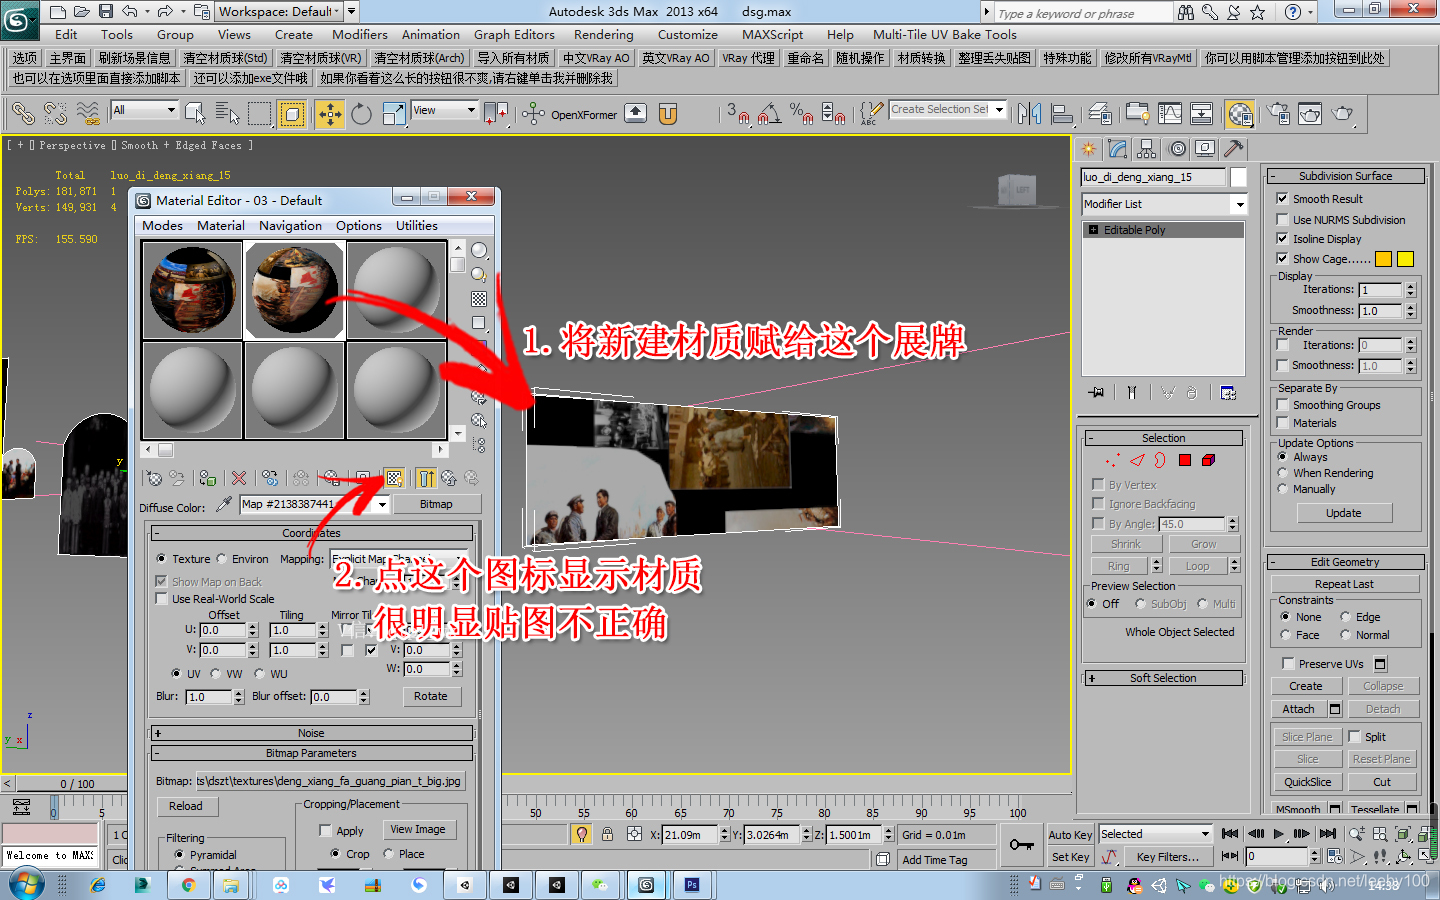This screenshot has width=1440, height=900.
Task: Collapse the Bitmap Parameters rollout
Action: (x=311, y=753)
